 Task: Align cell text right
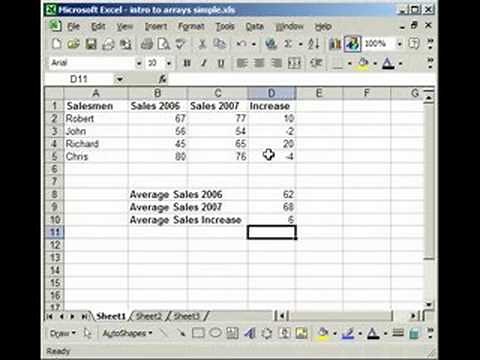tap(276, 63)
